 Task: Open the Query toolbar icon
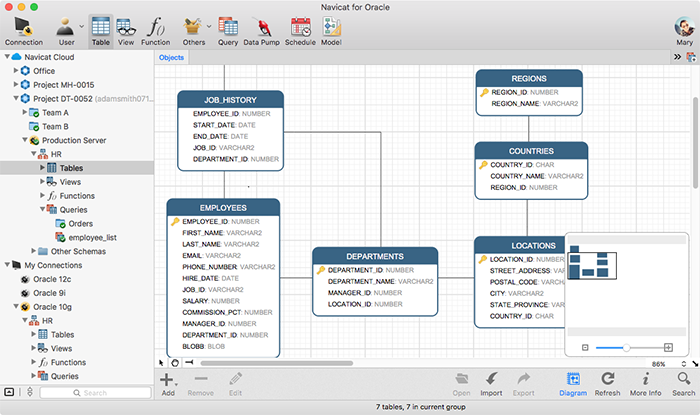[228, 31]
